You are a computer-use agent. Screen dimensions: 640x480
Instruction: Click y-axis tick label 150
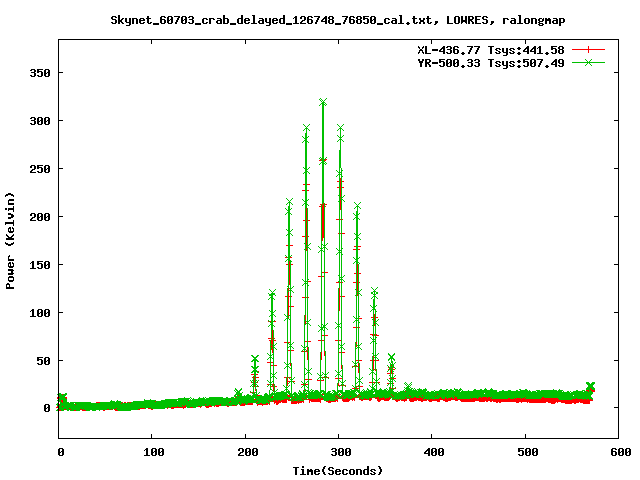tap(40, 265)
